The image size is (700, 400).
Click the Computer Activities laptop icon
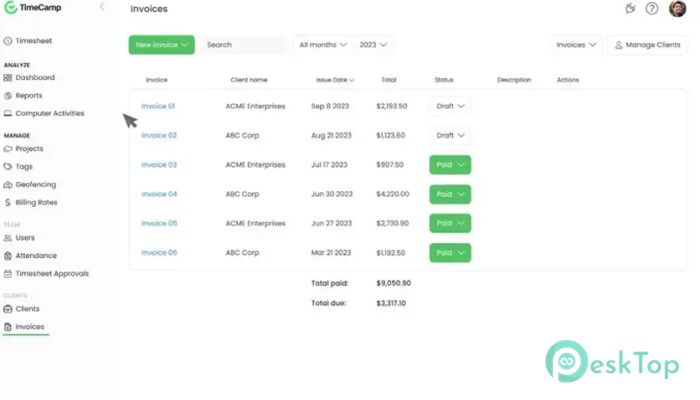(x=8, y=113)
